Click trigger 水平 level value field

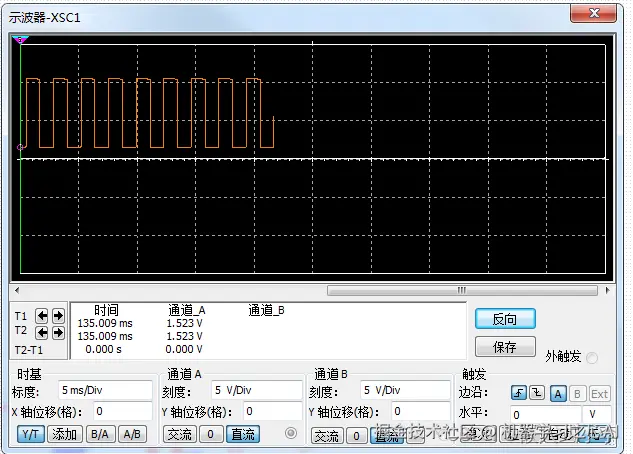click(x=546, y=414)
